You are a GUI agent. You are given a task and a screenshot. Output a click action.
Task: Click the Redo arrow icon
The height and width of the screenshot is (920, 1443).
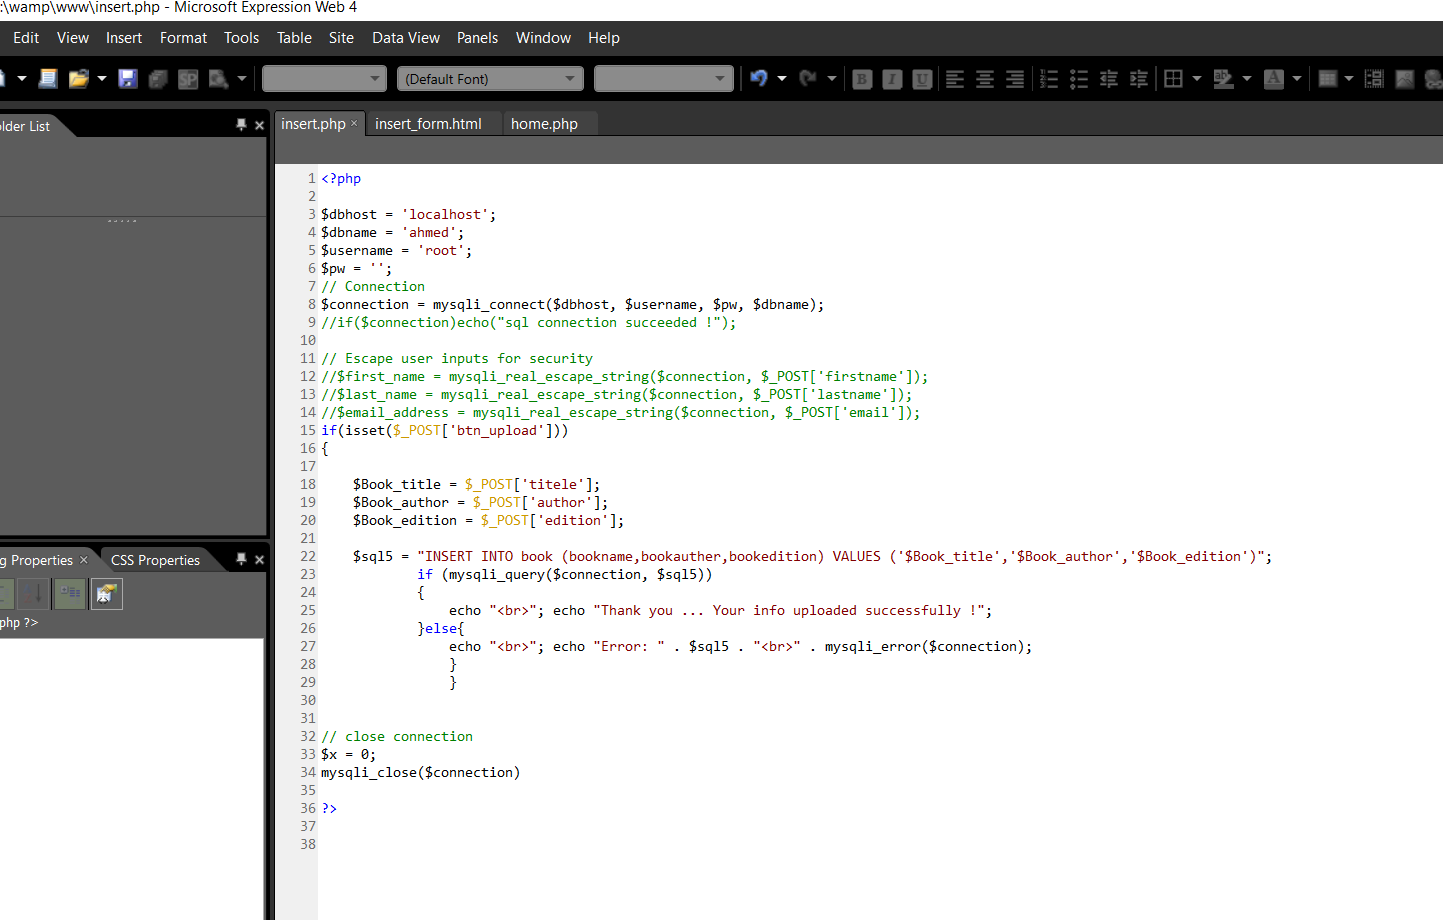pos(809,79)
